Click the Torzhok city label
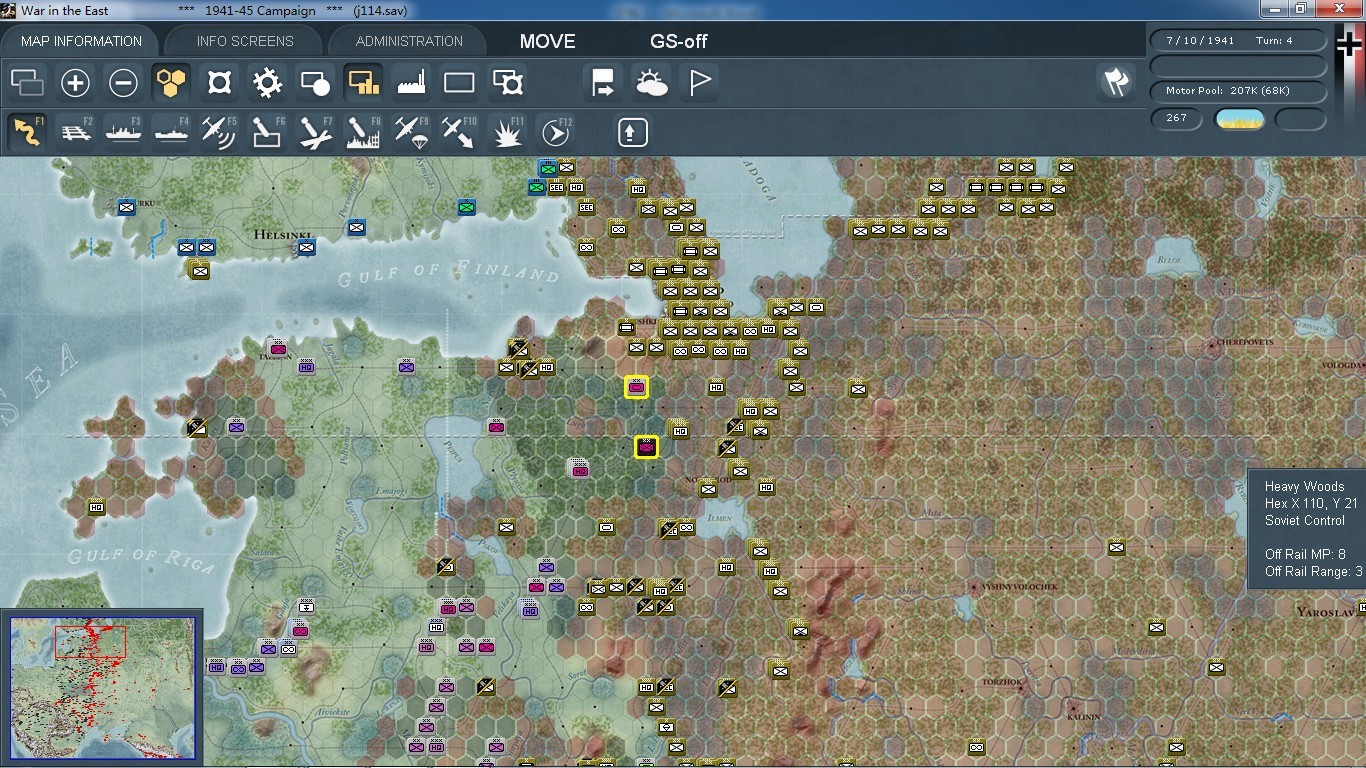This screenshot has height=768, width=1366. (1002, 682)
